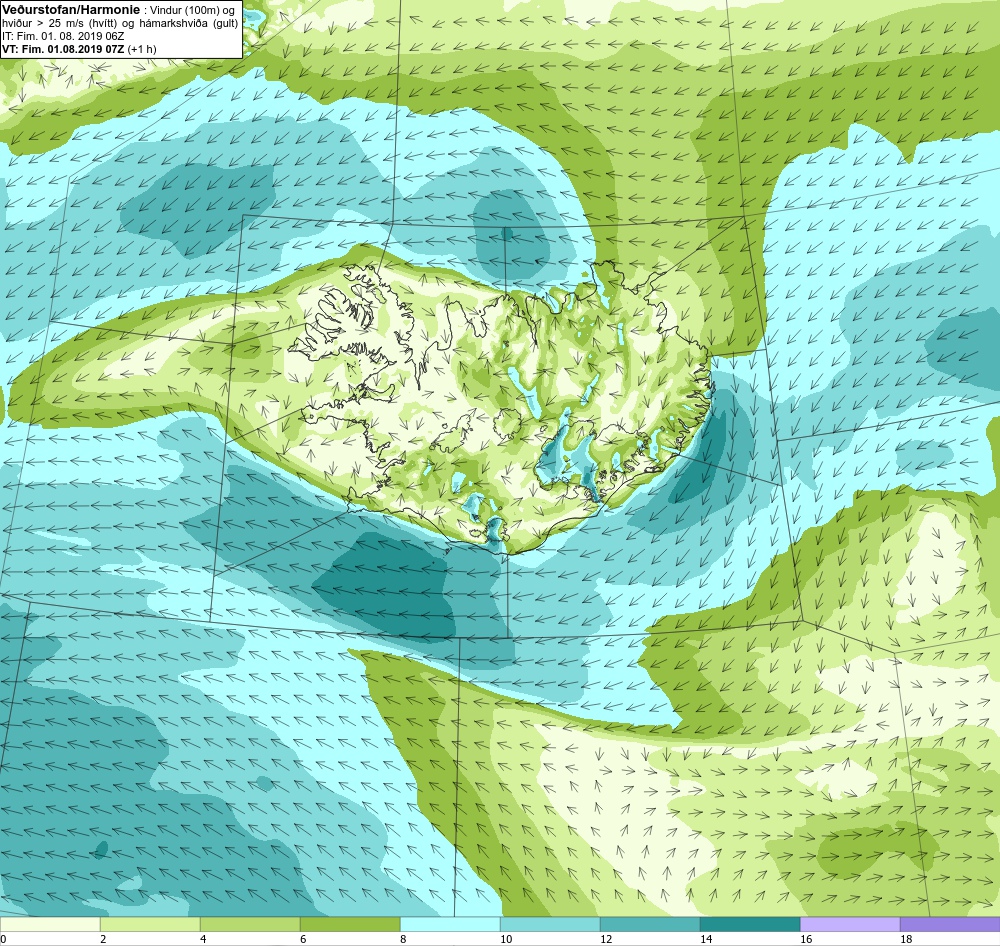Click the olive green 6–8 m/s legend swatch

click(x=350, y=924)
